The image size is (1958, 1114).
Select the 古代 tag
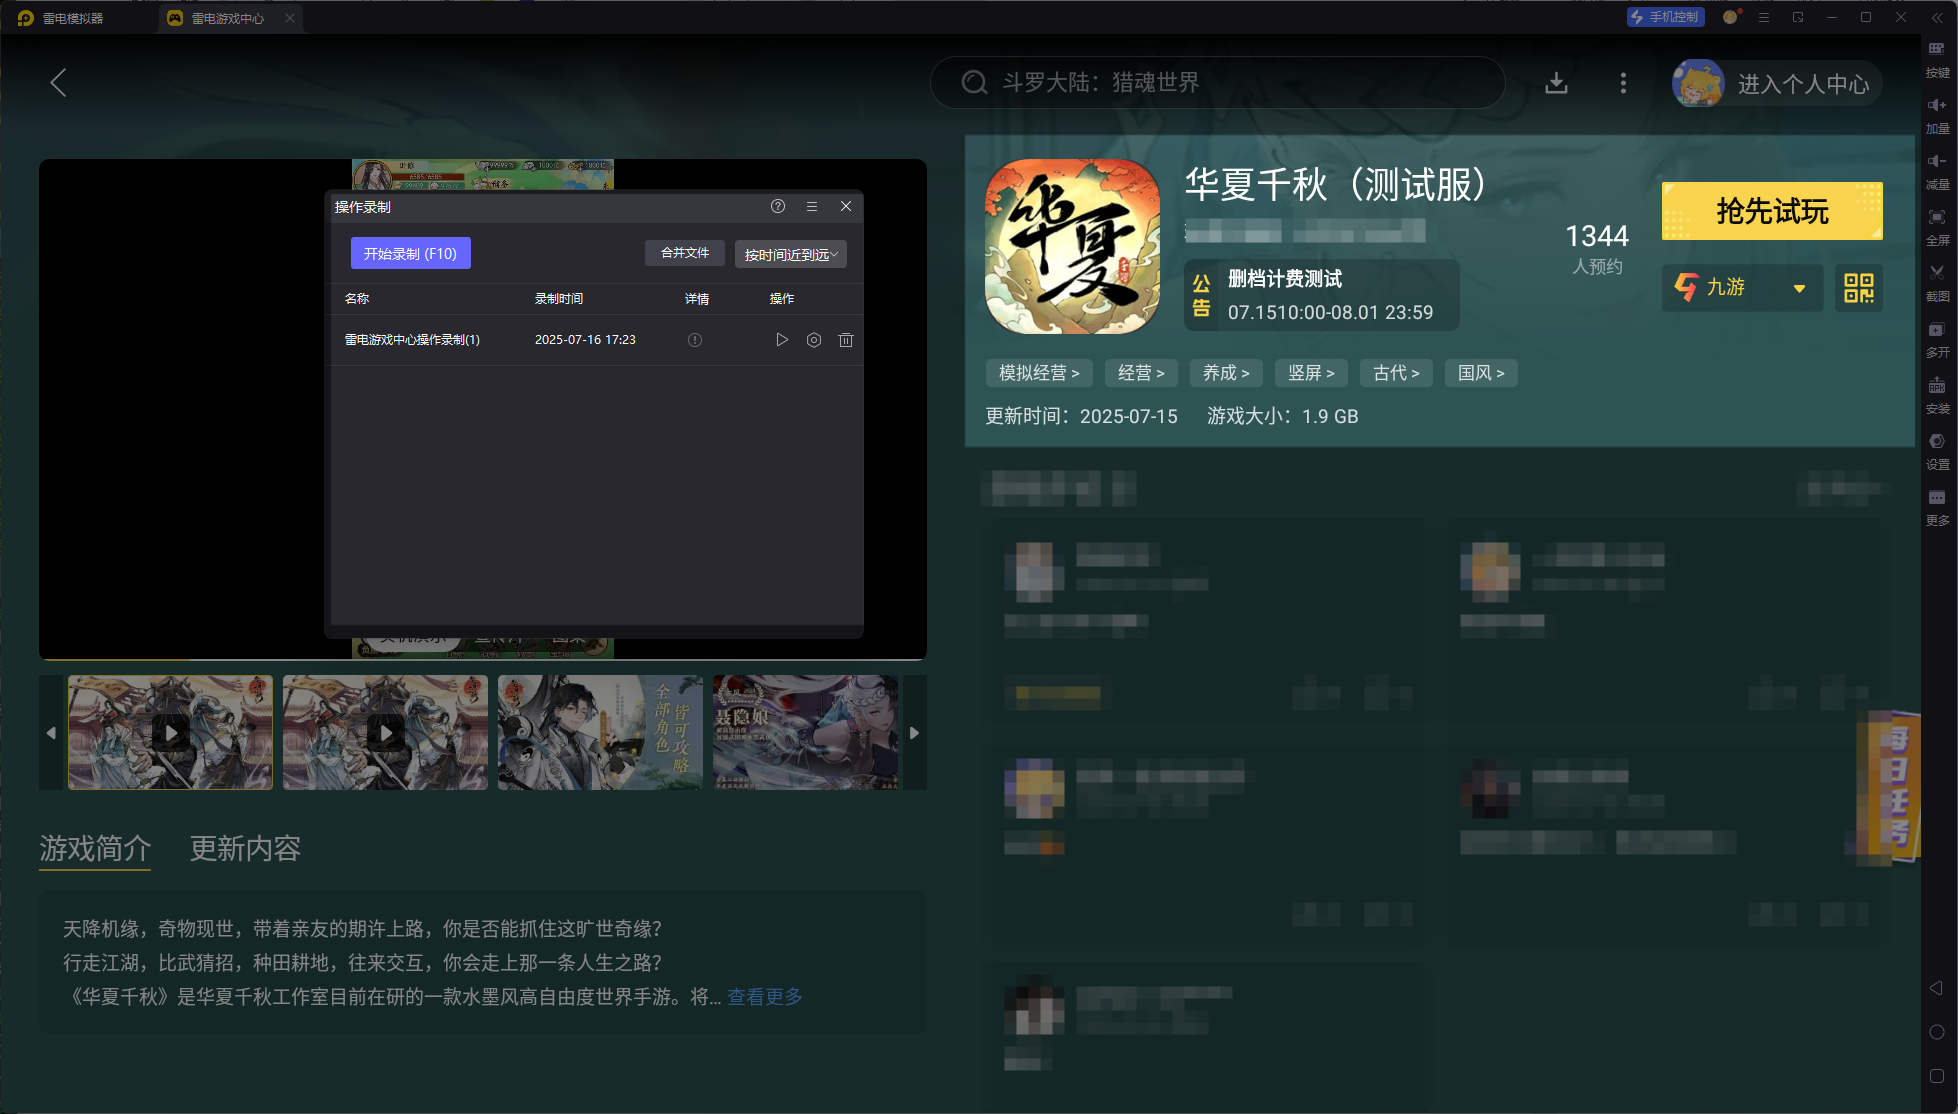click(1396, 373)
